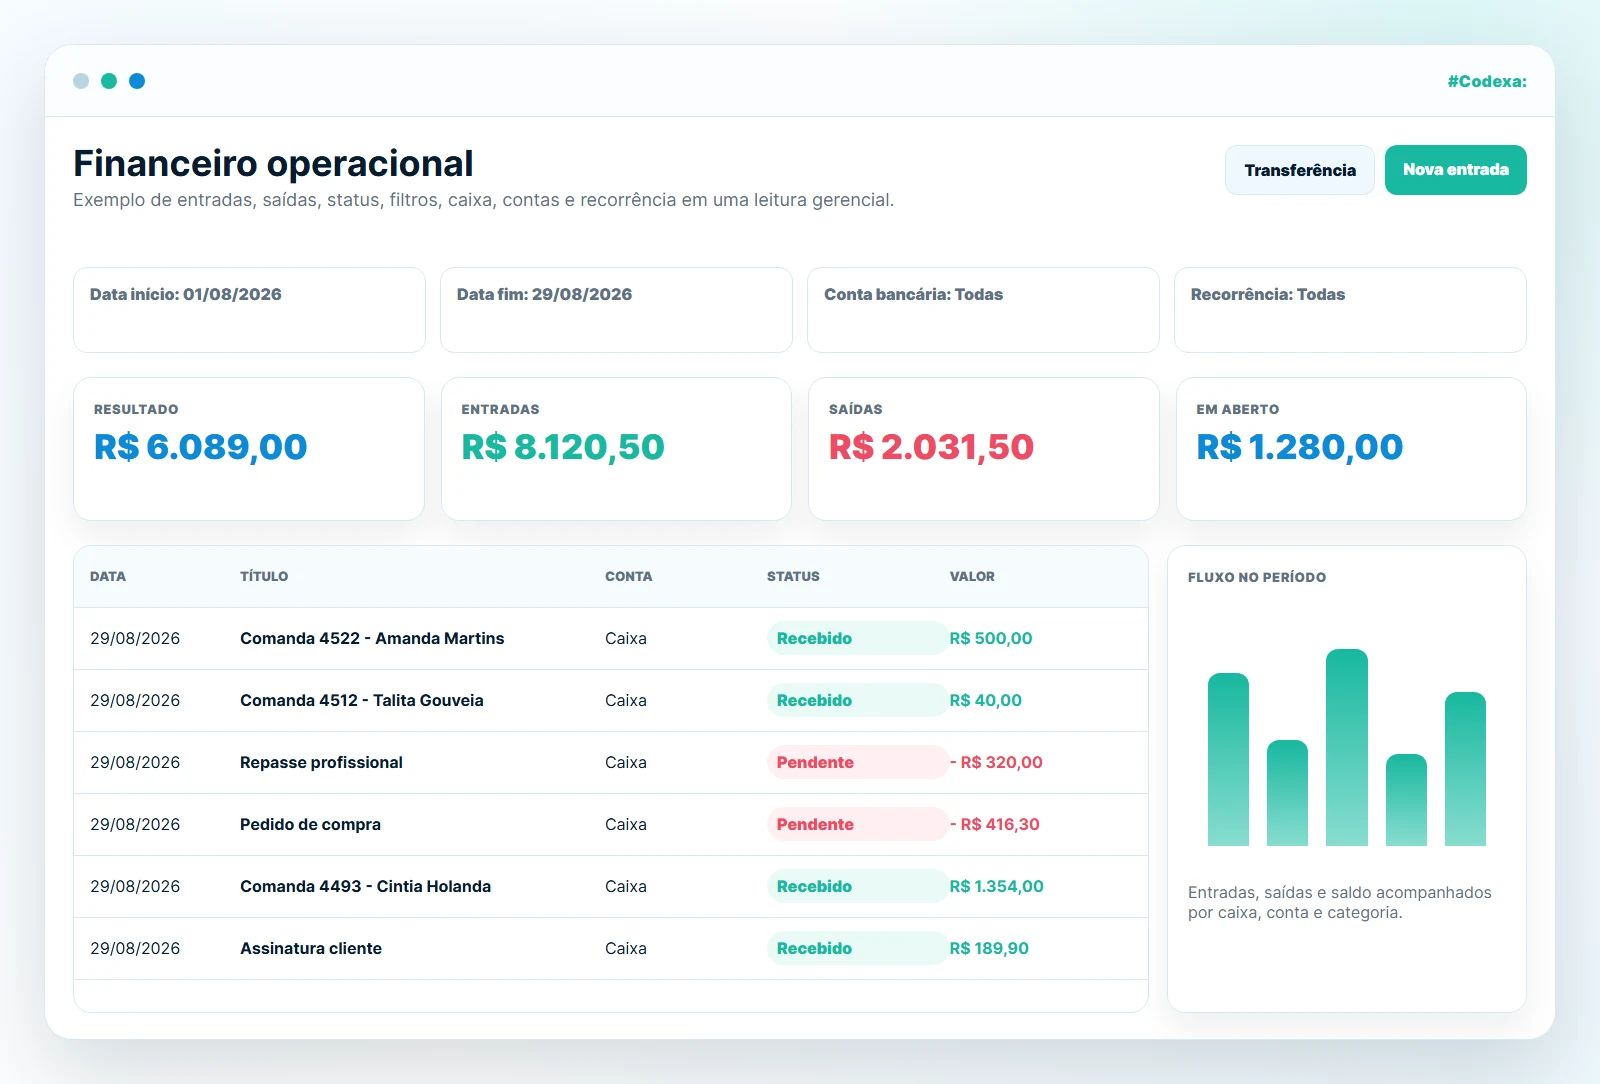Select the Entradas R$ 8.120,50 card

pyautogui.click(x=616, y=449)
